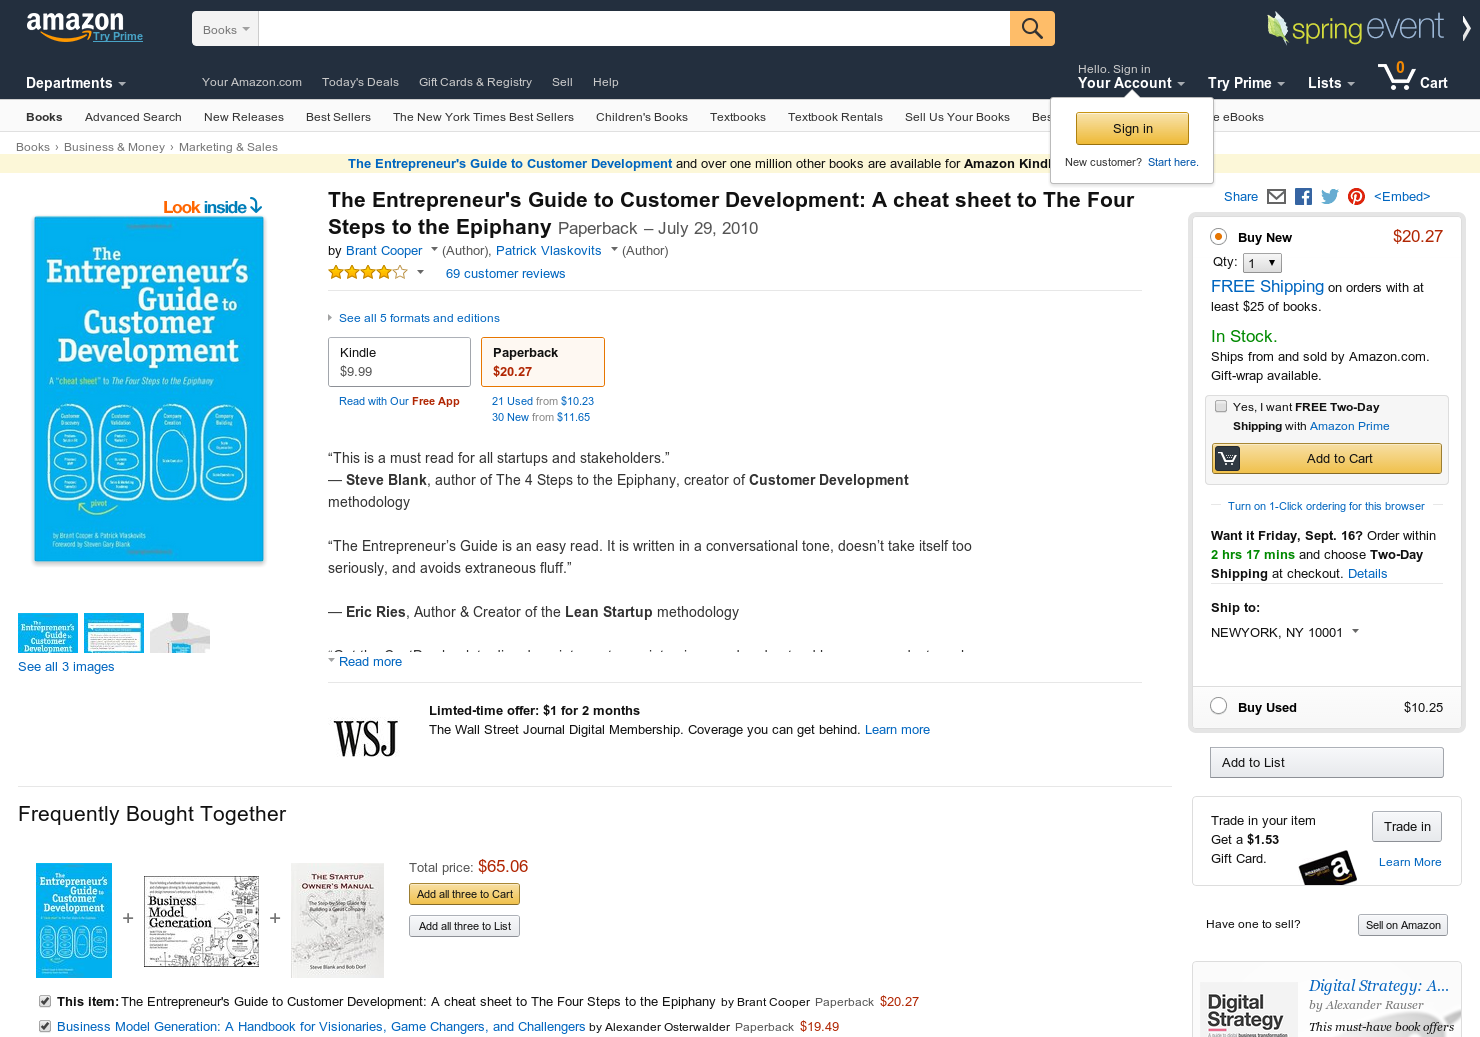Click the Add to Cart button
This screenshot has width=1480, height=1037.
tap(1327, 458)
